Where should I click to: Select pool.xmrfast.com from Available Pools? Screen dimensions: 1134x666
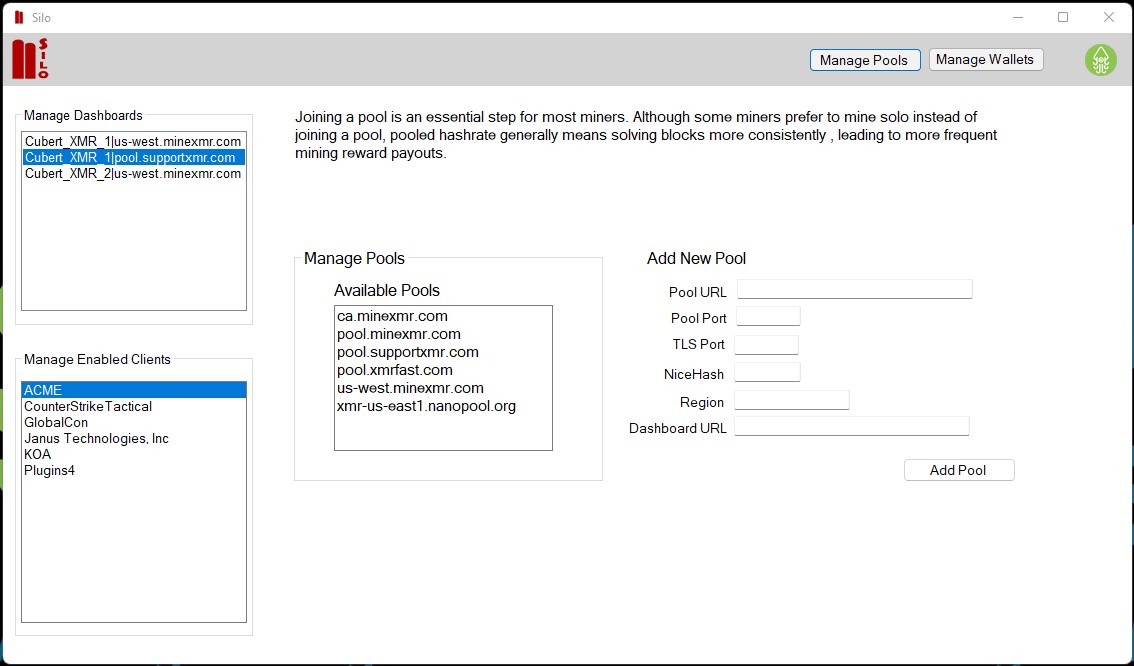[x=395, y=370]
